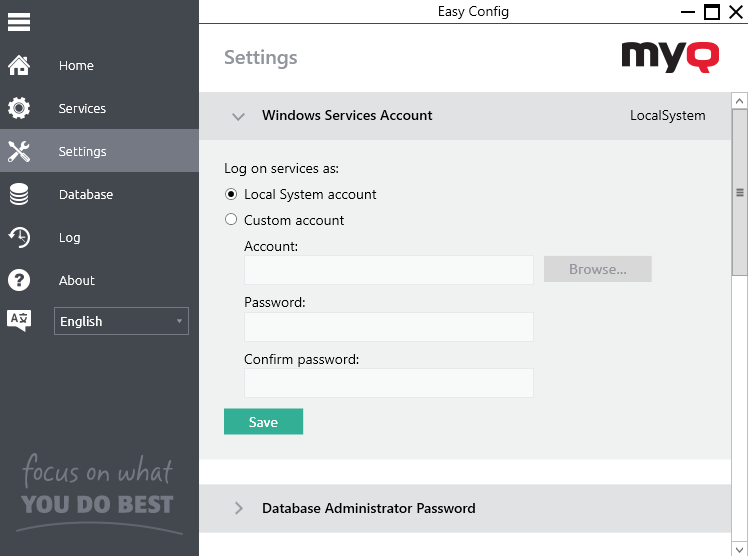The width and height of the screenshot is (748, 556).
Task: Click the Home house icon
Action: (x=19, y=66)
